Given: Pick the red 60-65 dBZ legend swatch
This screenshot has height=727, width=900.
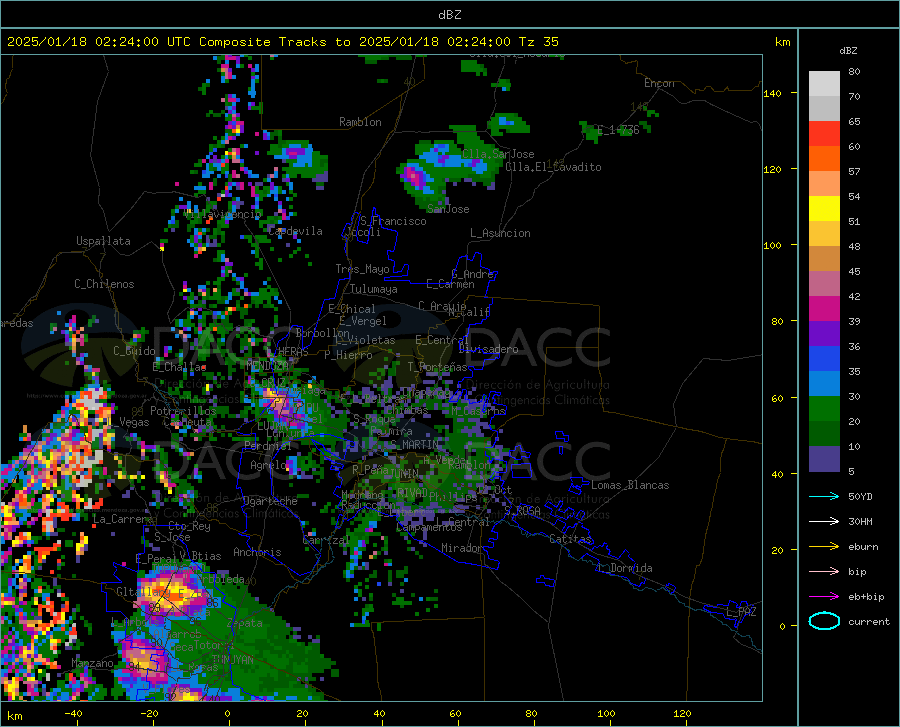Looking at the screenshot, I should coord(824,134).
